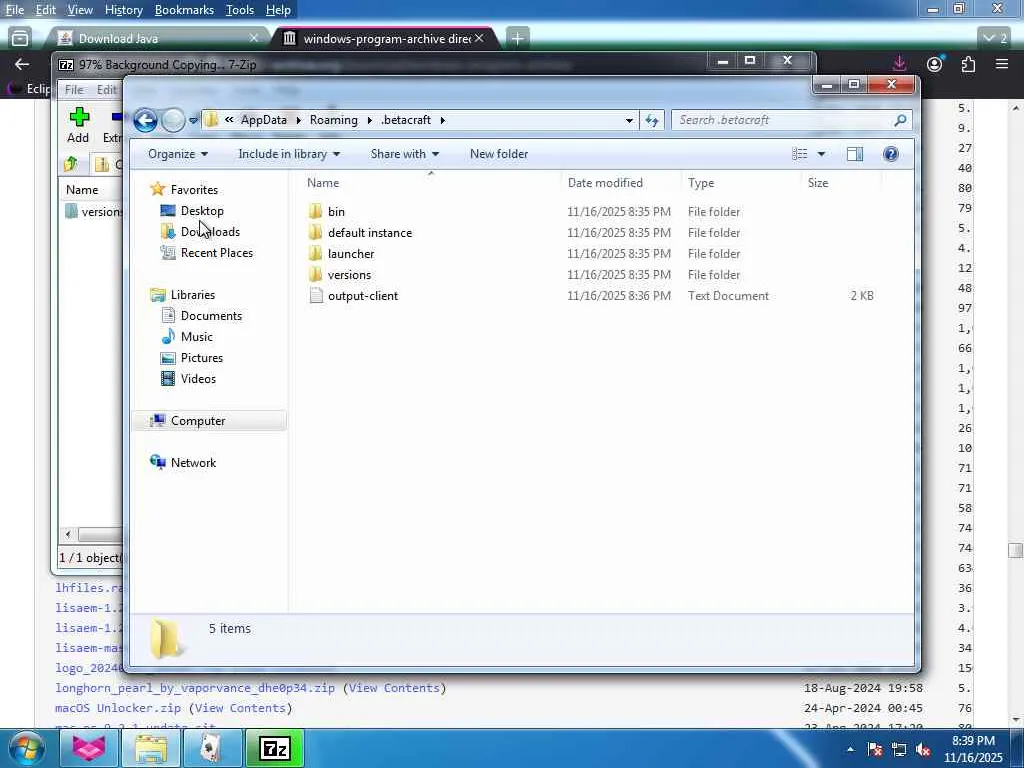1024x768 pixels.
Task: Click Libraries in the navigation pane
Action: [193, 295]
